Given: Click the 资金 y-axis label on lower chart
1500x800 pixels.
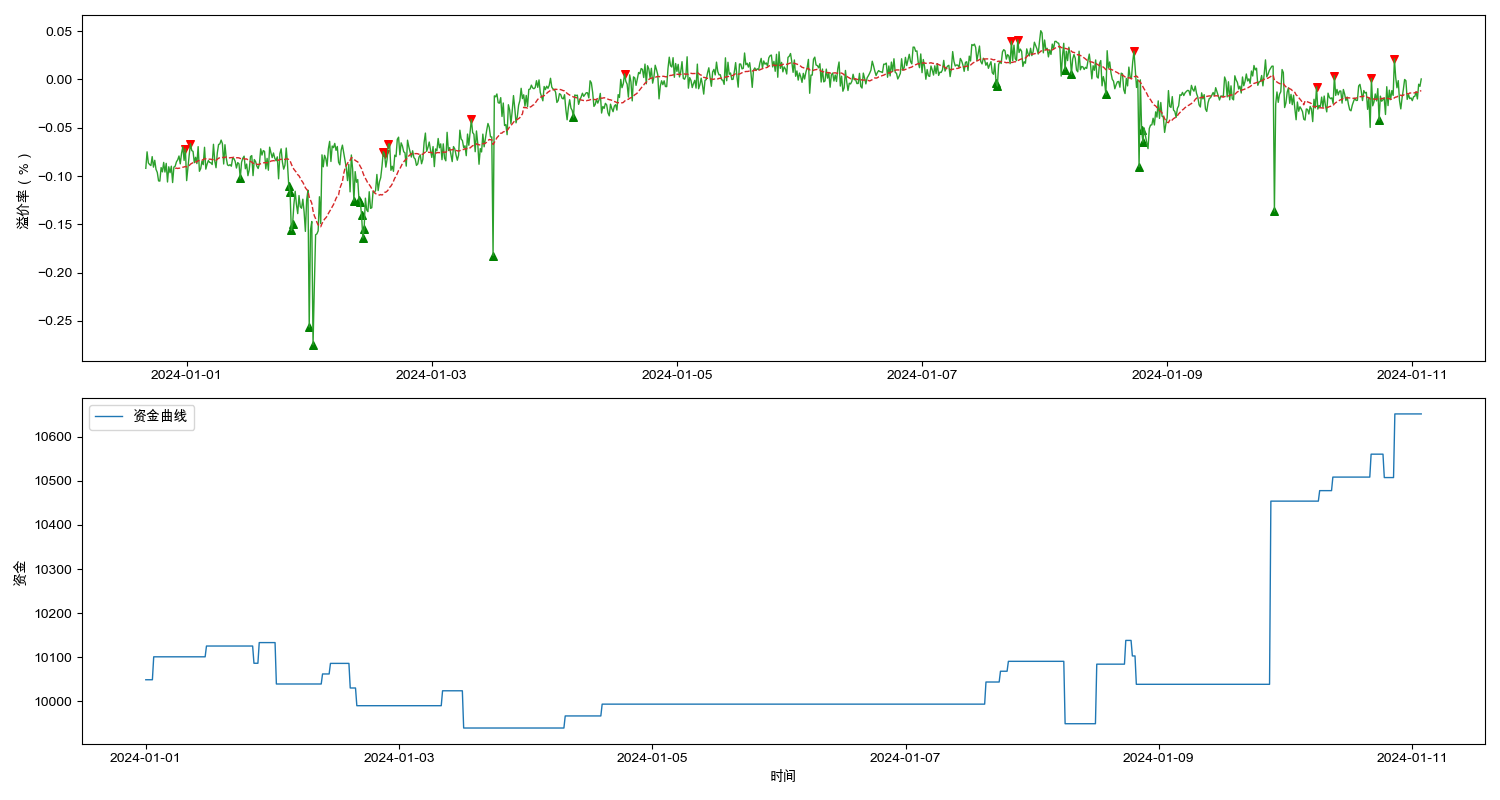Looking at the screenshot, I should click(x=20, y=573).
